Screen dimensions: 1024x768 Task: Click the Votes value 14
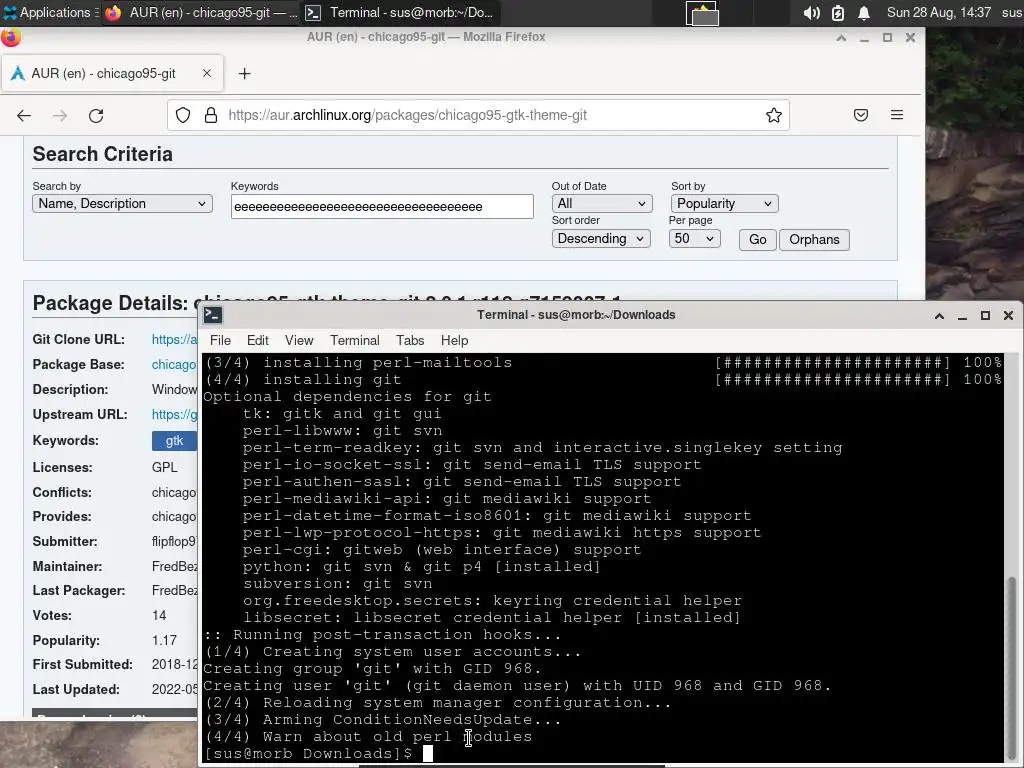[x=159, y=616]
